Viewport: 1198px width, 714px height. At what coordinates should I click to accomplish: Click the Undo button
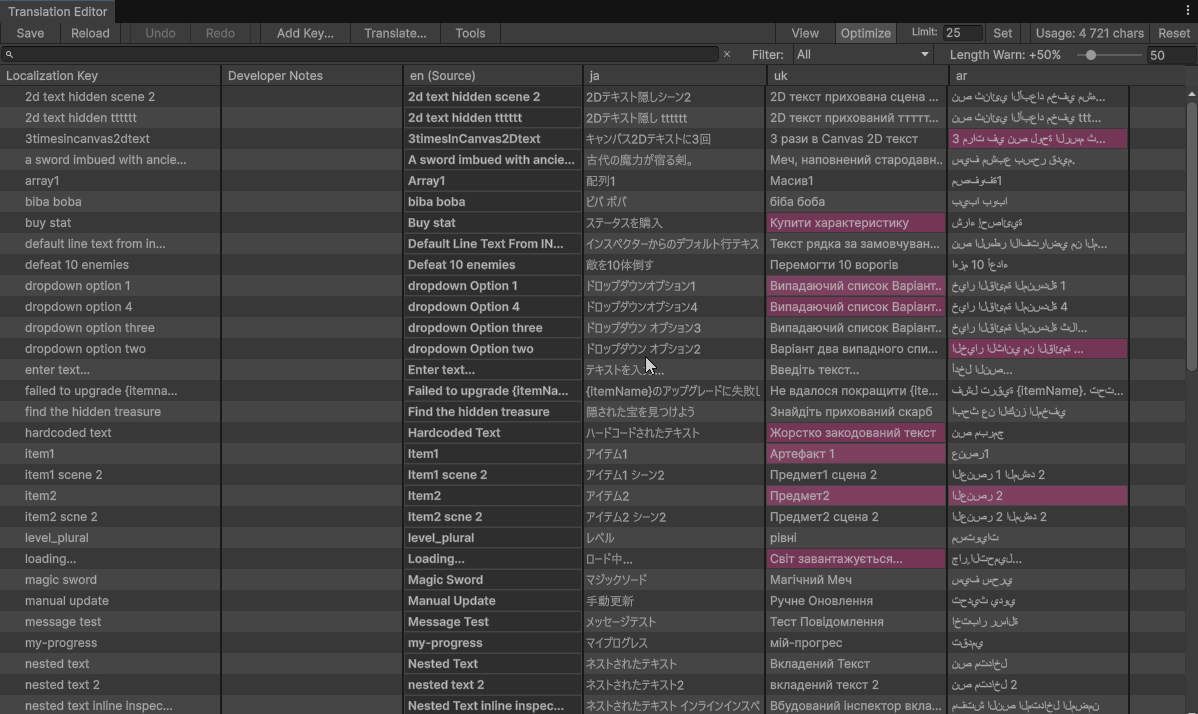pyautogui.click(x=159, y=32)
